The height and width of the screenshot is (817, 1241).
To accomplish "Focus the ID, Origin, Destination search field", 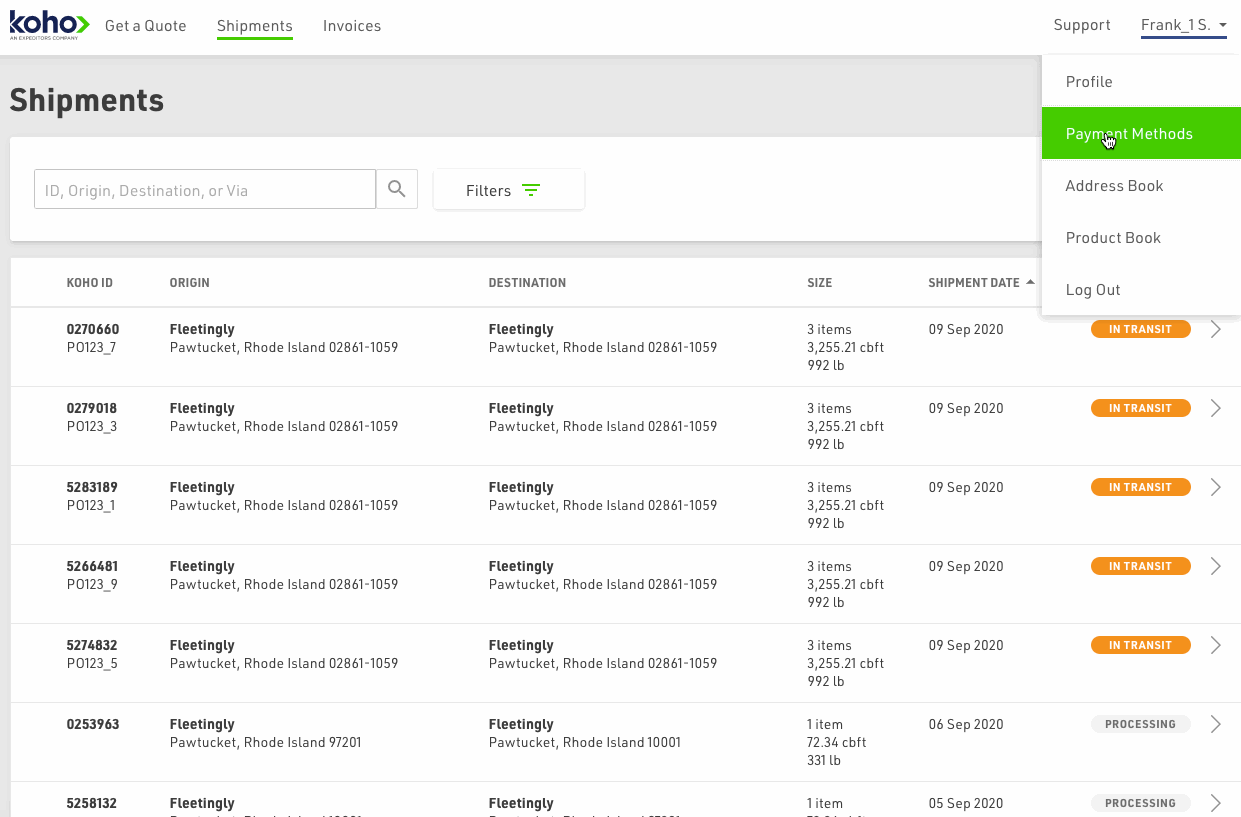I will tap(205, 190).
